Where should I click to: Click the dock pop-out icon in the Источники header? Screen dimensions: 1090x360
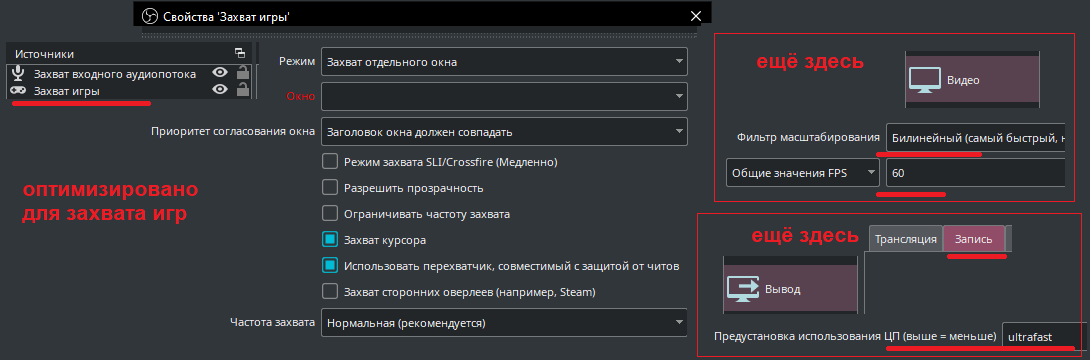coord(240,53)
